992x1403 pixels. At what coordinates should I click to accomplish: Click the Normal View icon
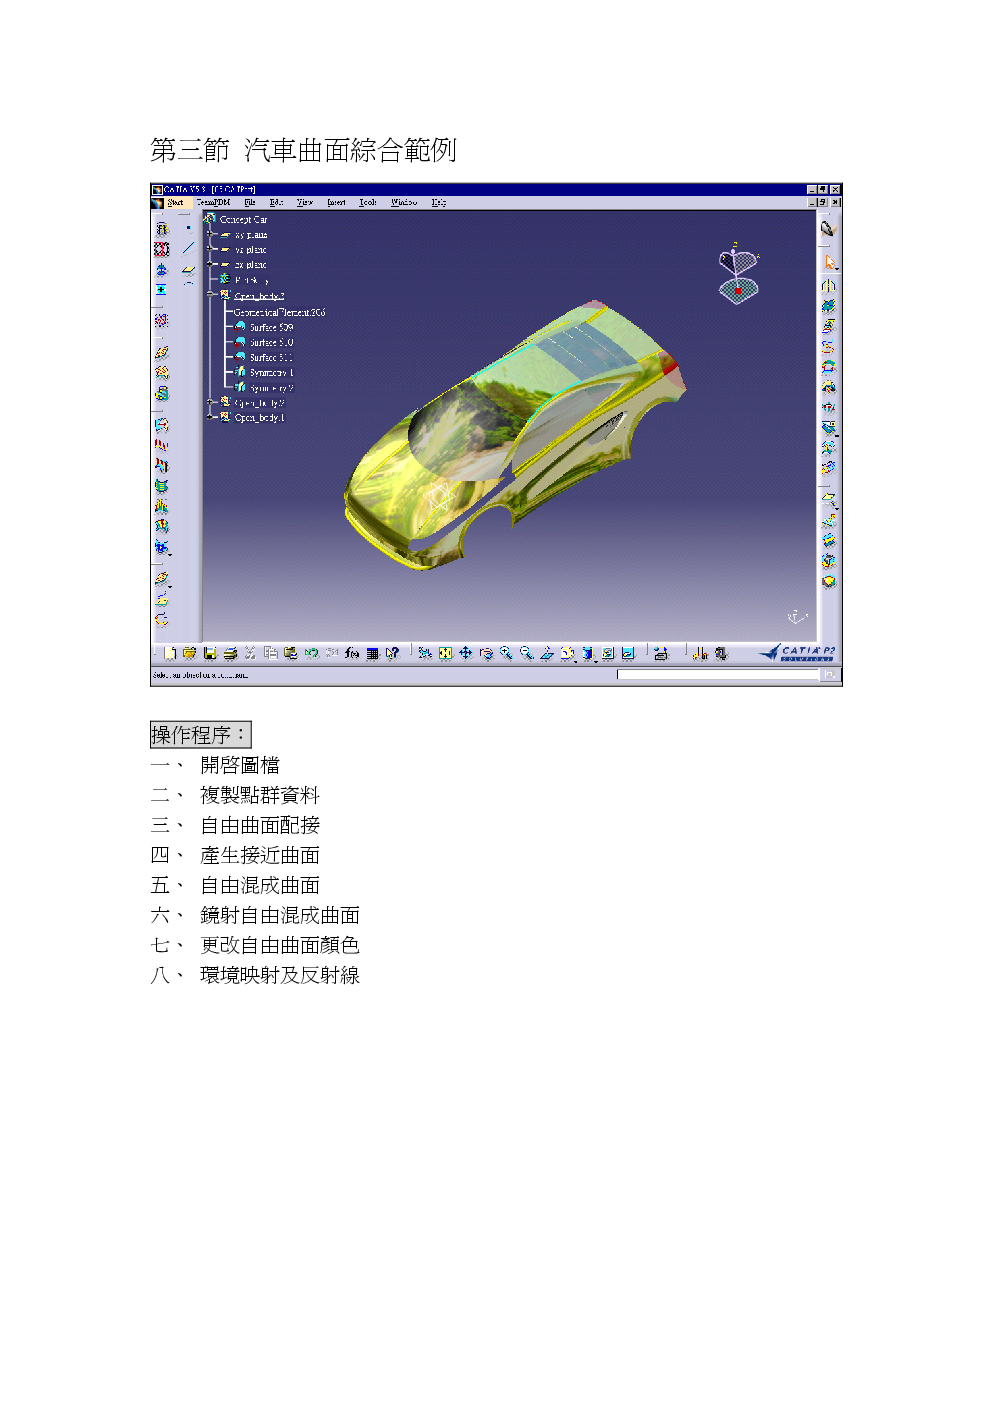546,653
